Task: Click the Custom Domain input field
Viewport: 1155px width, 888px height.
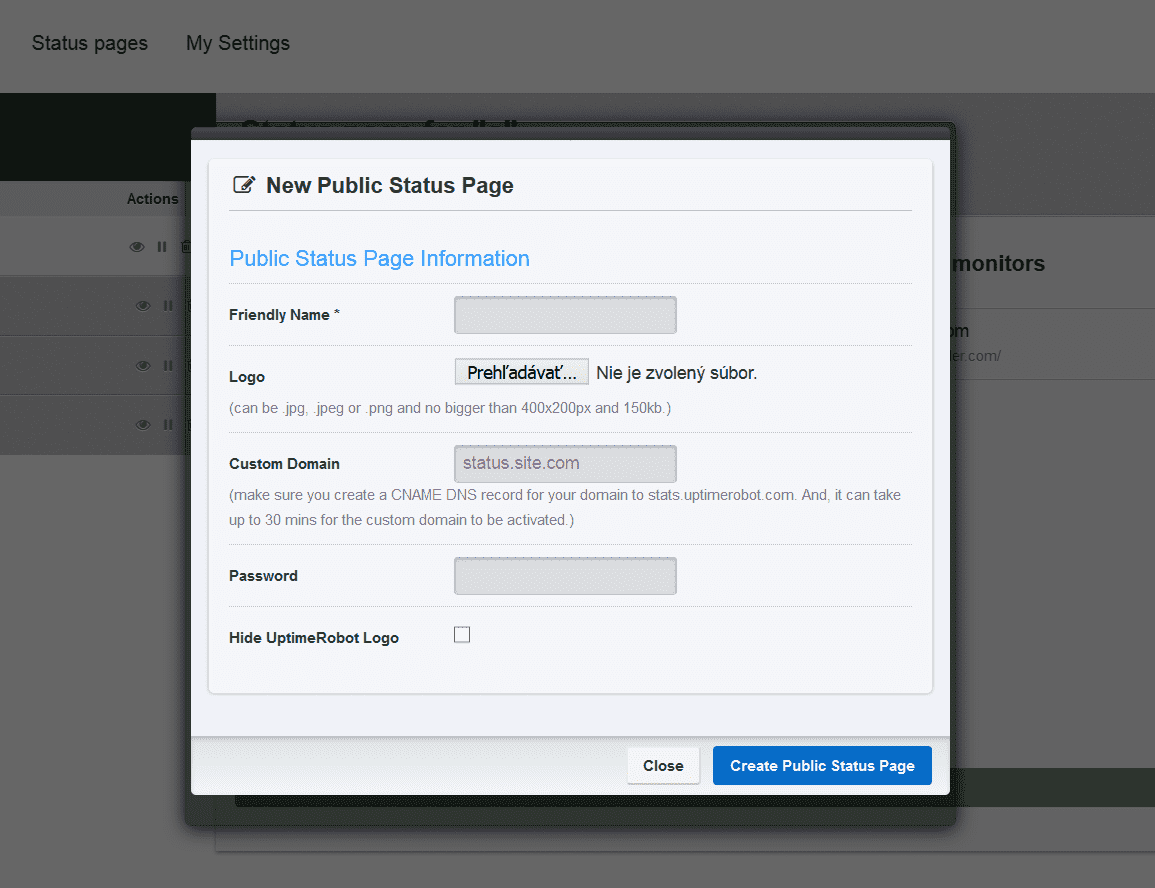Action: pos(564,463)
